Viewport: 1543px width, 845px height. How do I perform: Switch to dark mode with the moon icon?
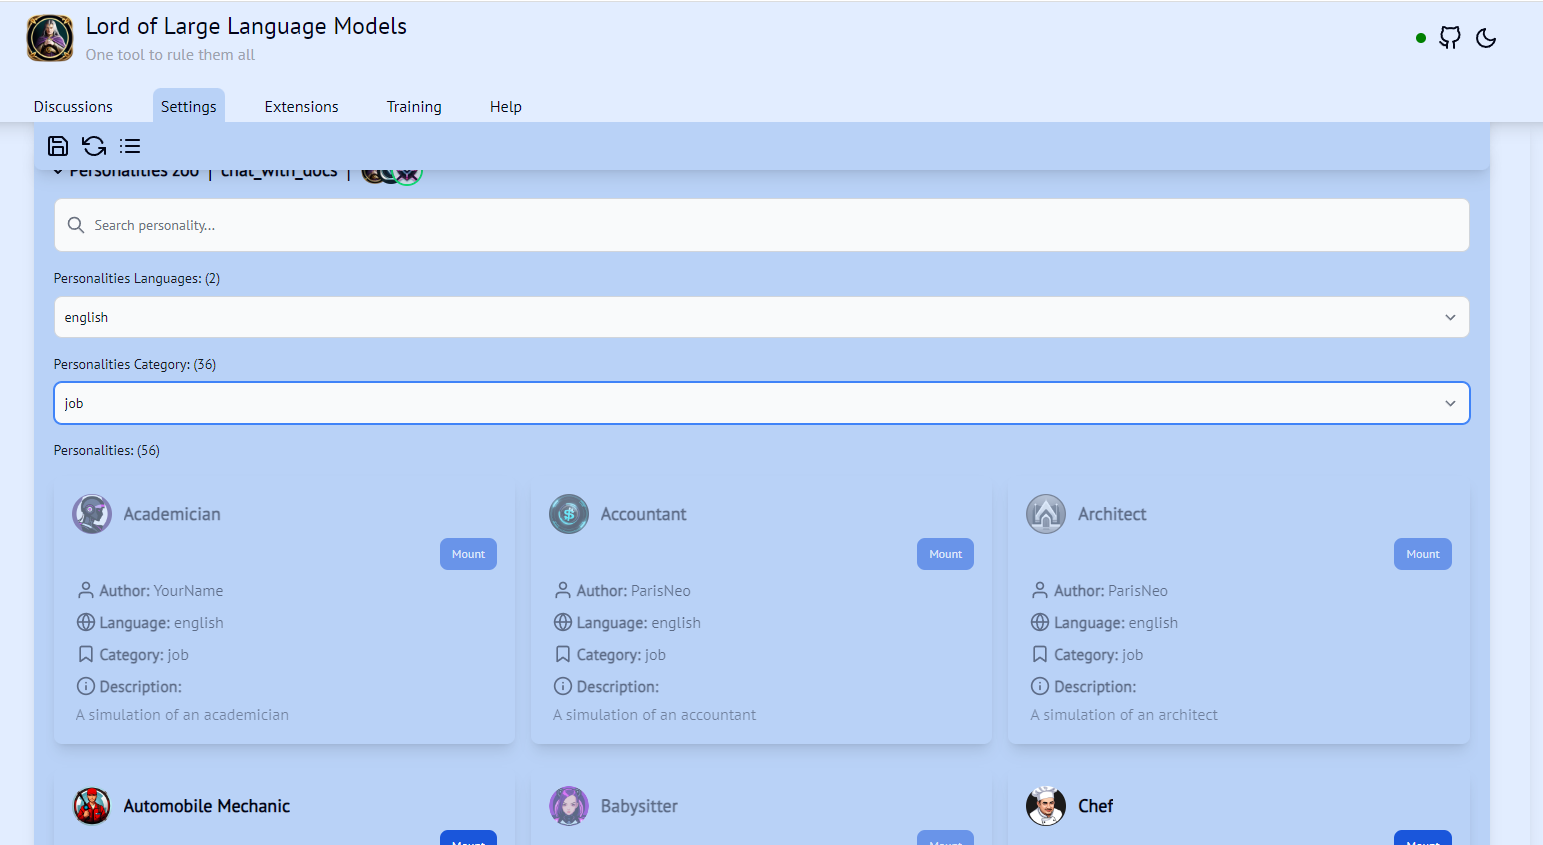point(1485,38)
